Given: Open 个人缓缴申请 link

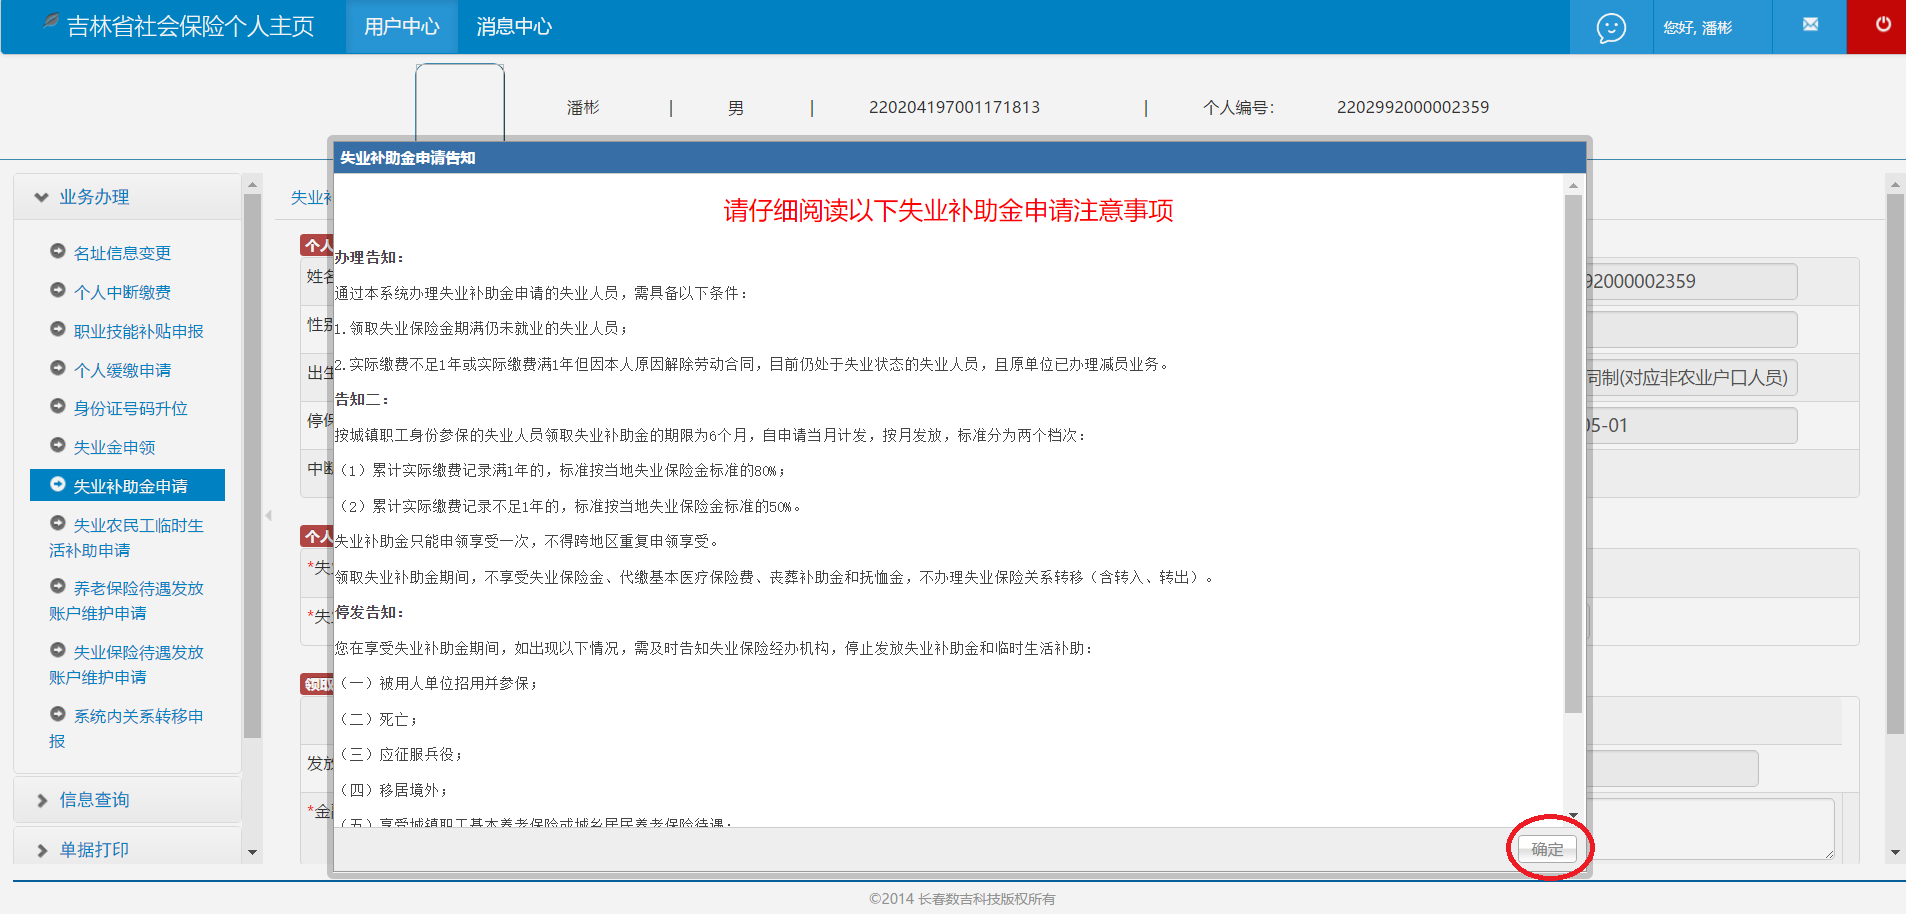Looking at the screenshot, I should coord(122,370).
